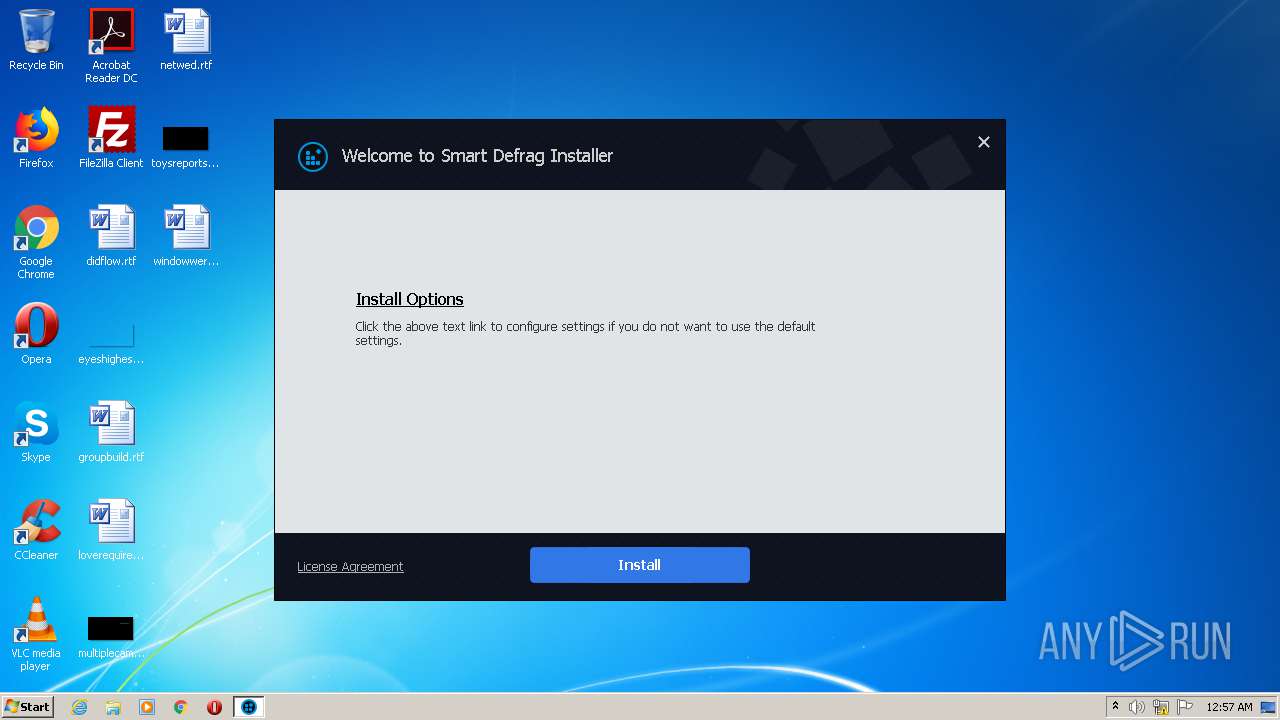Screen dimensions: 1280x720
Task: Select the Firefox desktop shortcut
Action: pos(36,138)
